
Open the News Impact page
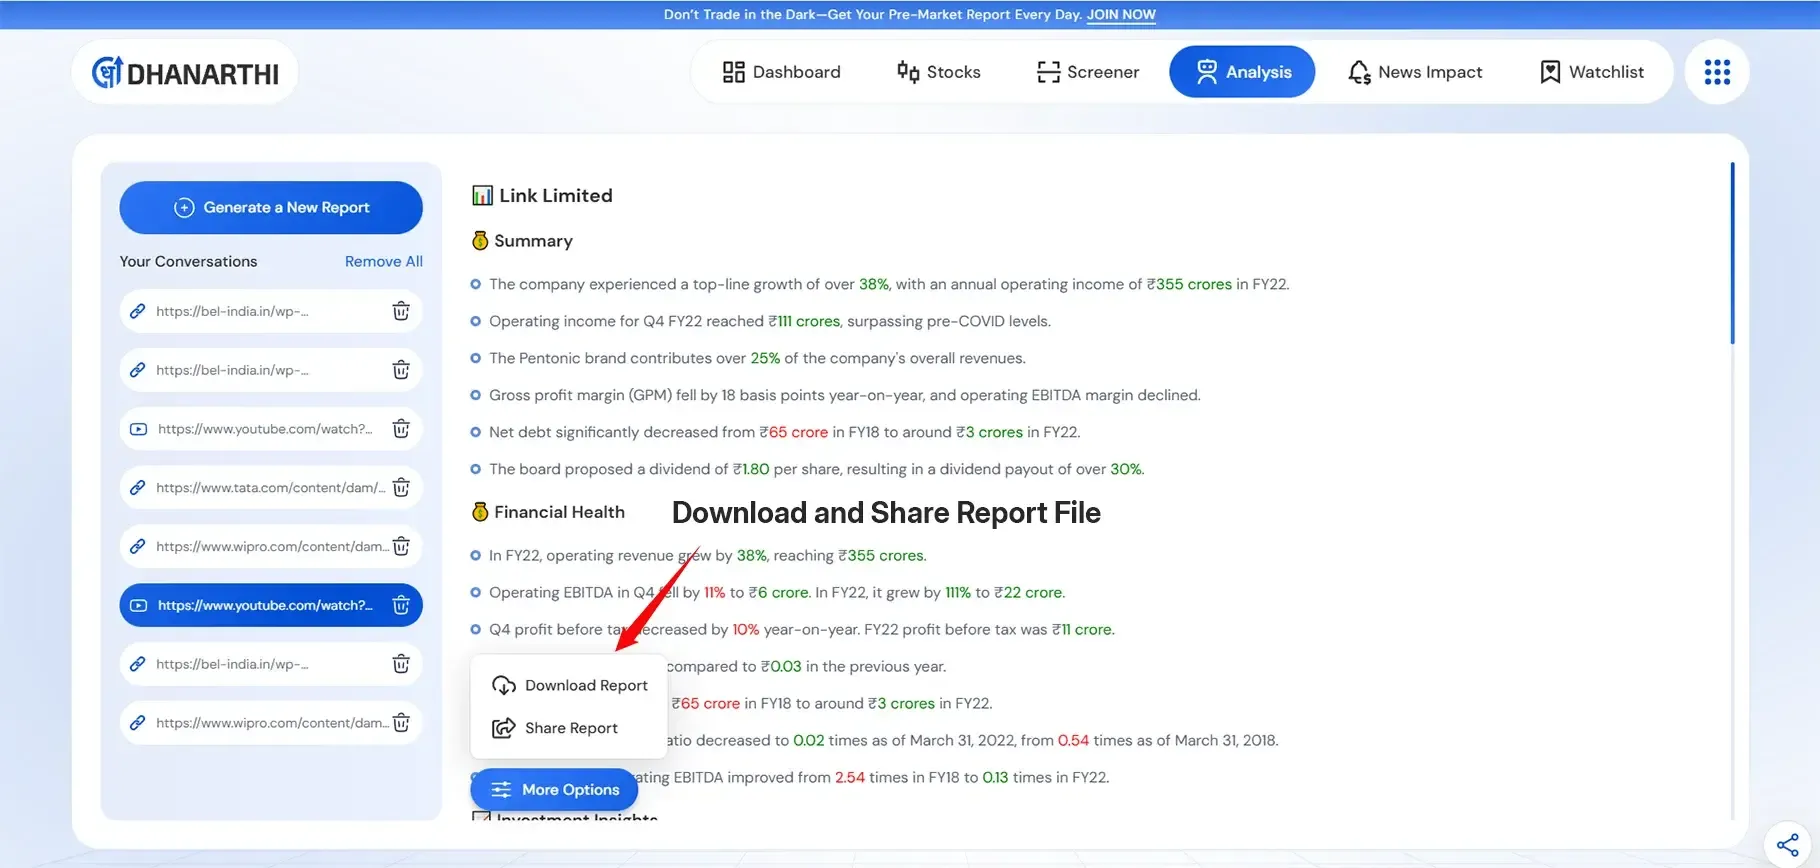[1415, 72]
